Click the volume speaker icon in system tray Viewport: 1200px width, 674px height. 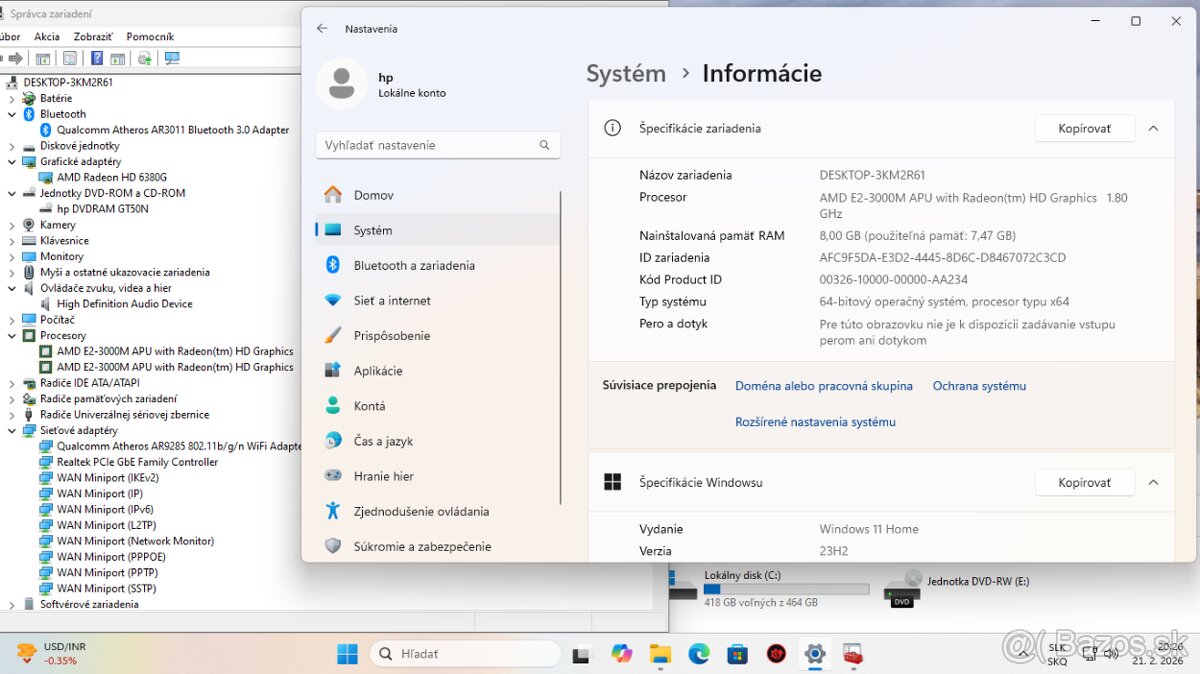pyautogui.click(x=1110, y=653)
